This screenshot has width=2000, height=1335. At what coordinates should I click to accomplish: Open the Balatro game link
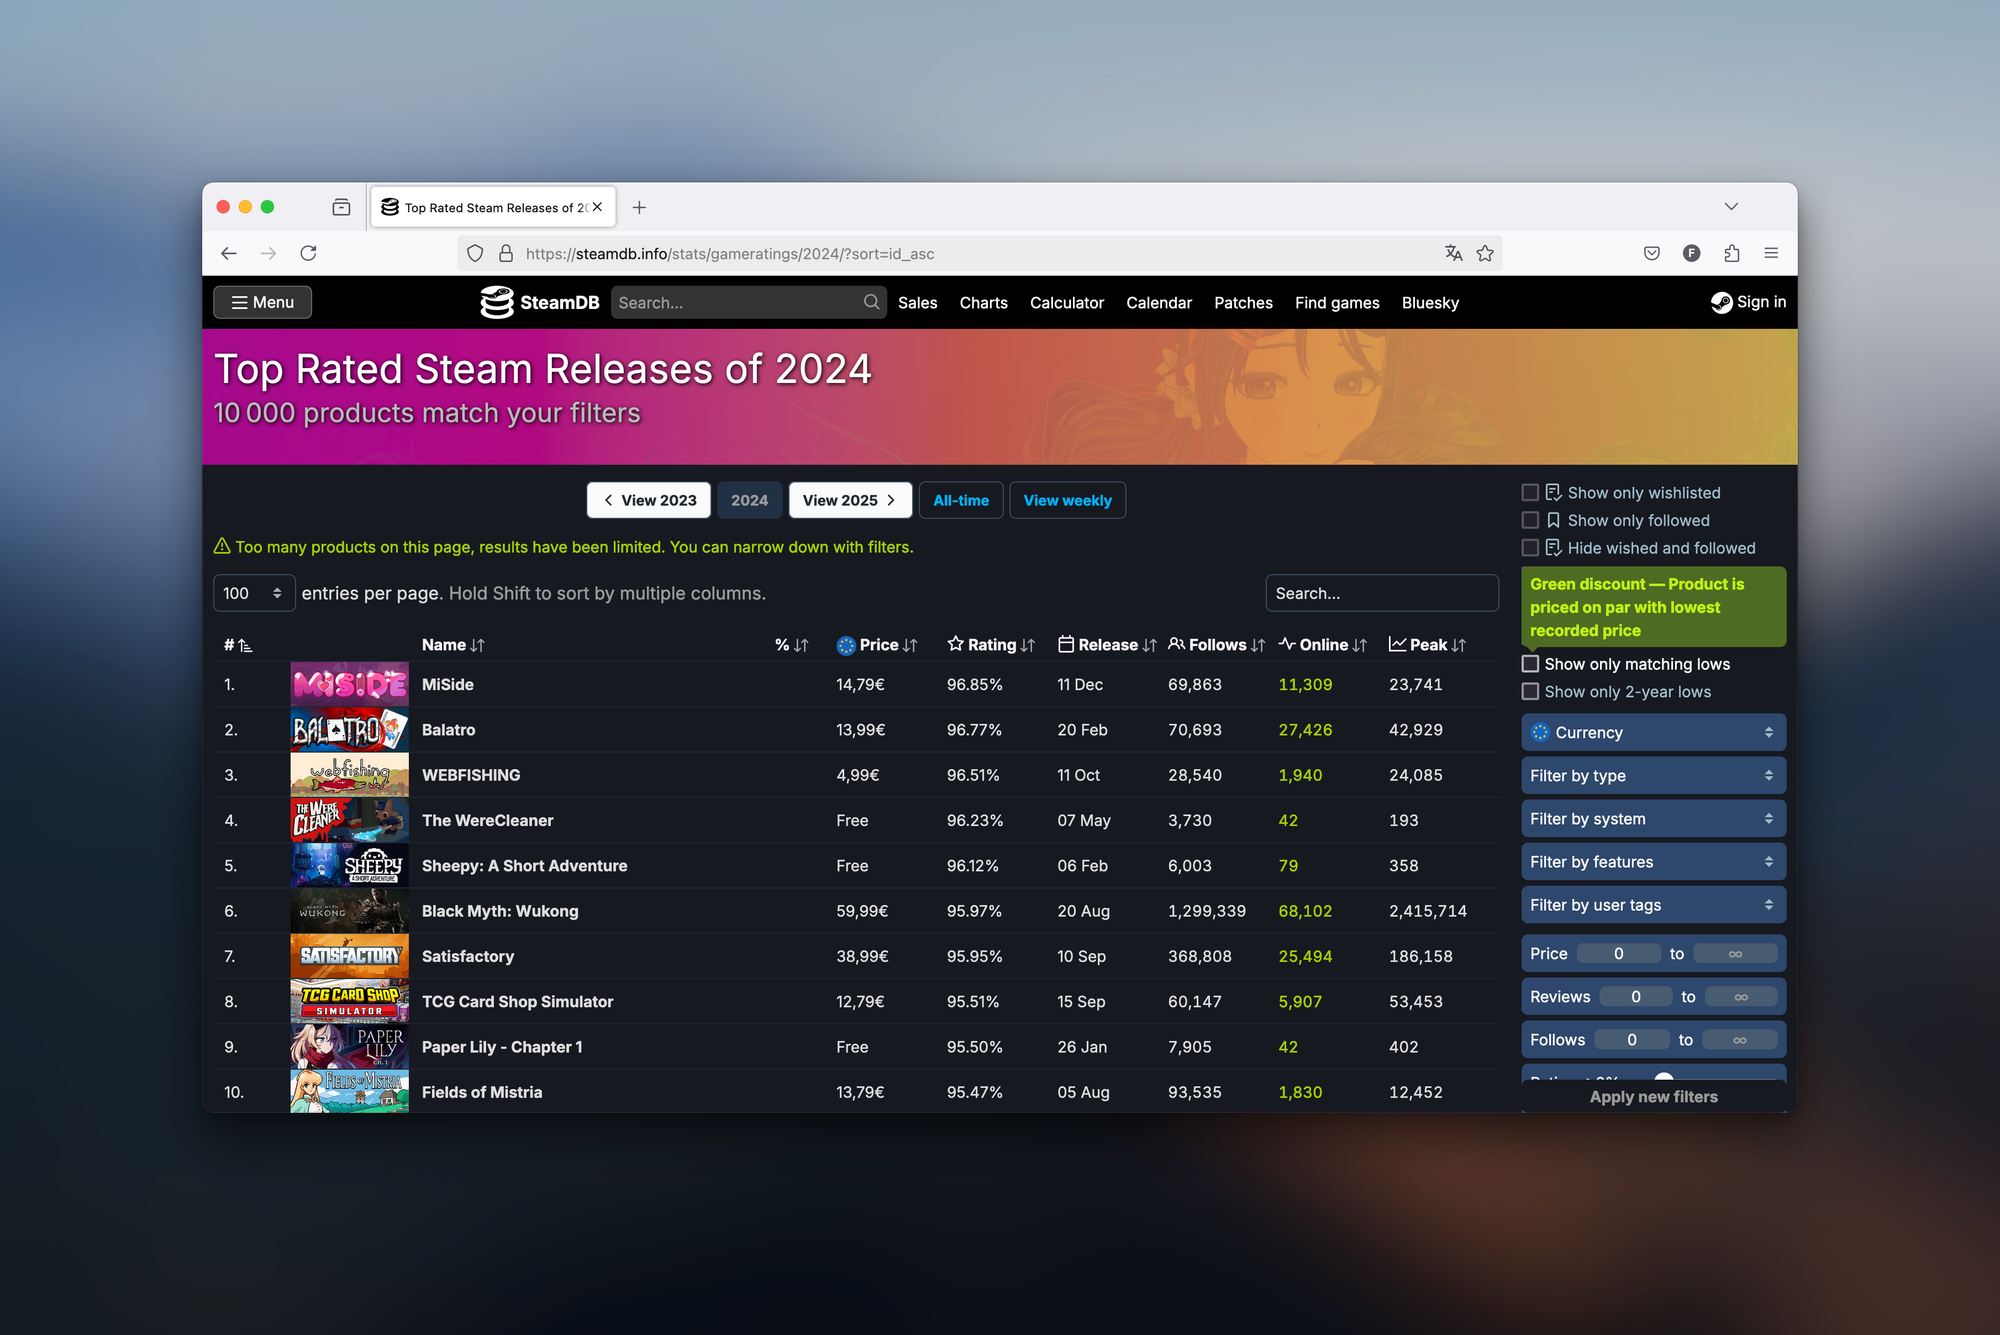[448, 730]
